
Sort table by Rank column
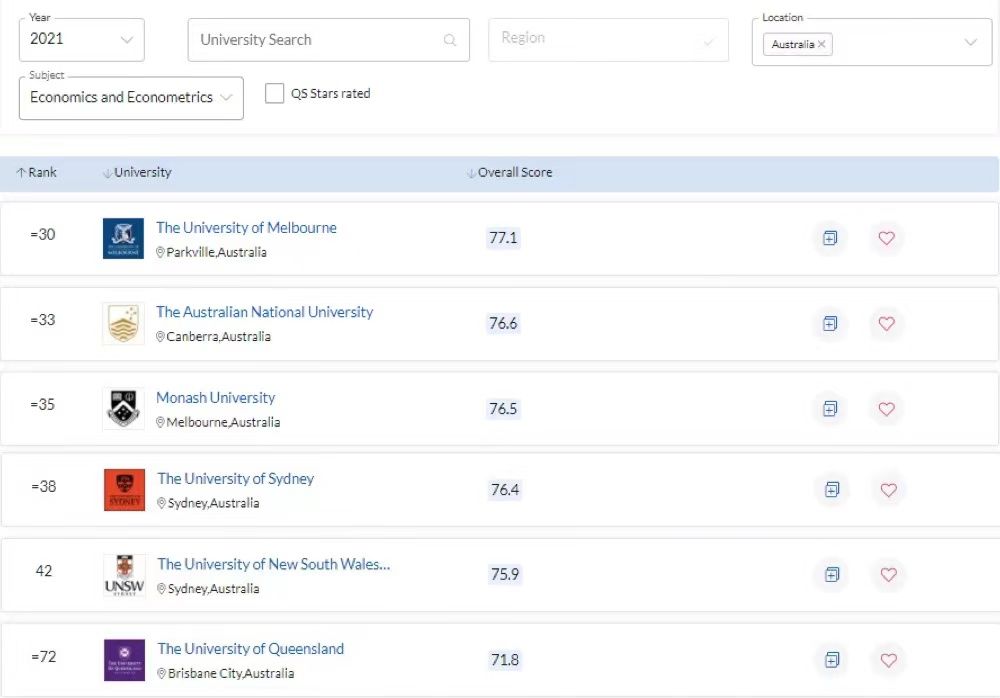click(37, 172)
